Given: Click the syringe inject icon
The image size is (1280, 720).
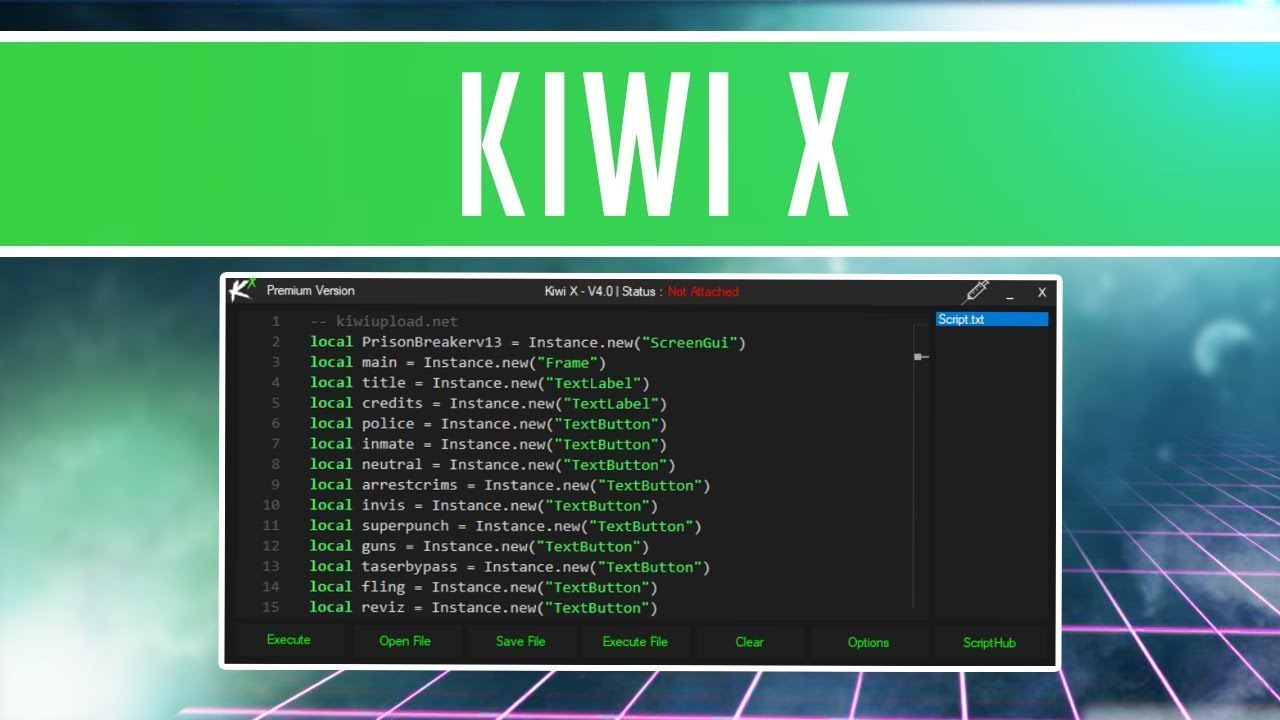Looking at the screenshot, I should (976, 292).
